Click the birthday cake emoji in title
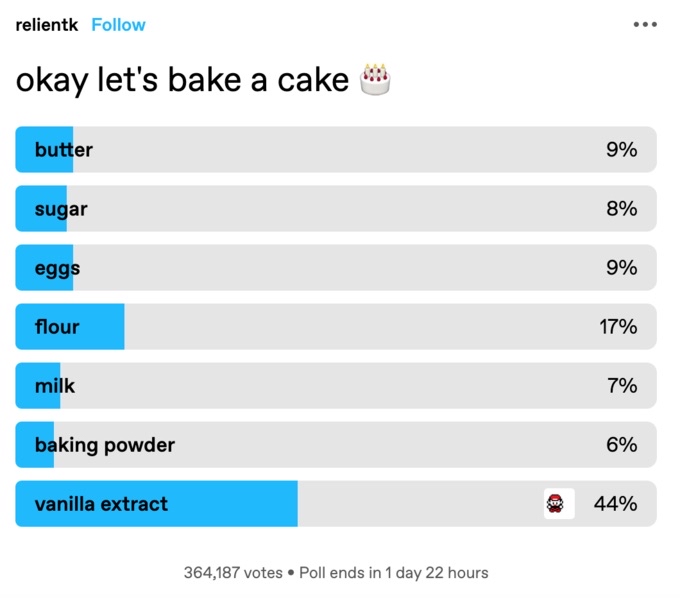 point(375,79)
